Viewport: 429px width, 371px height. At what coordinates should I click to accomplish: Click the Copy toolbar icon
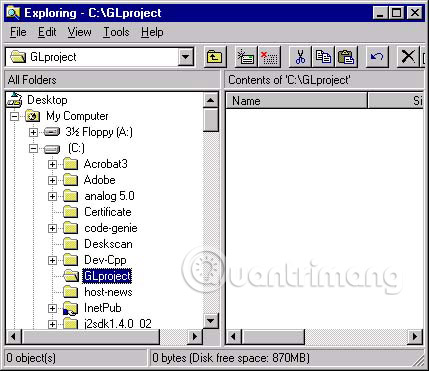[323, 57]
